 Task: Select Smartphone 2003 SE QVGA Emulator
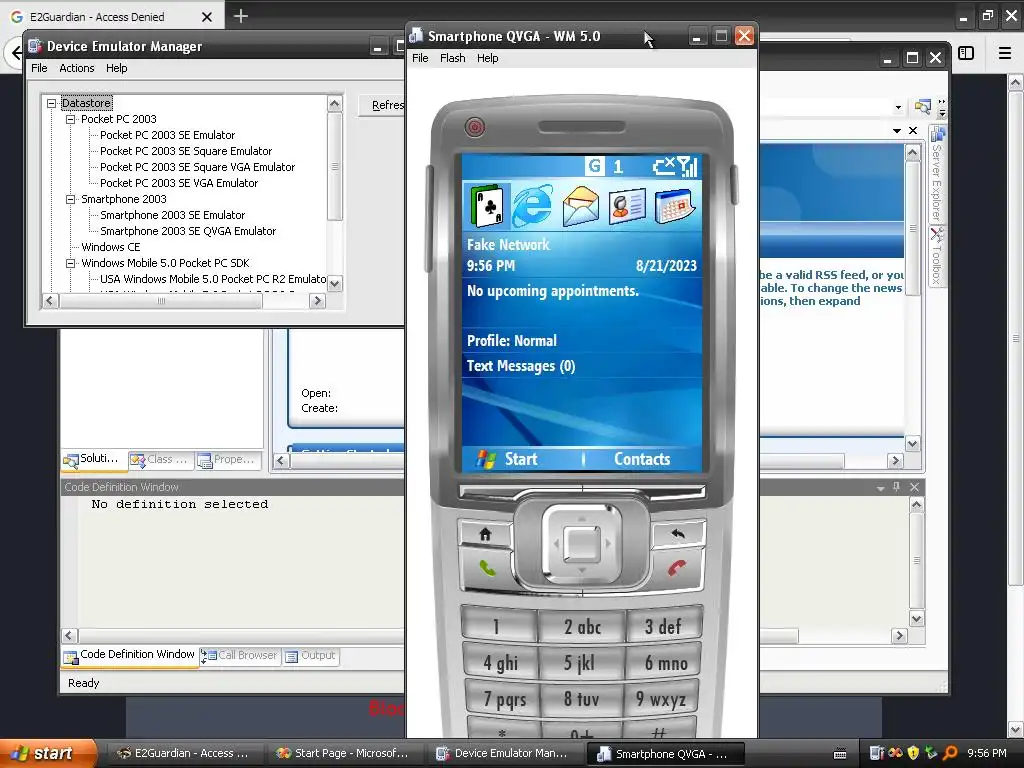188,231
